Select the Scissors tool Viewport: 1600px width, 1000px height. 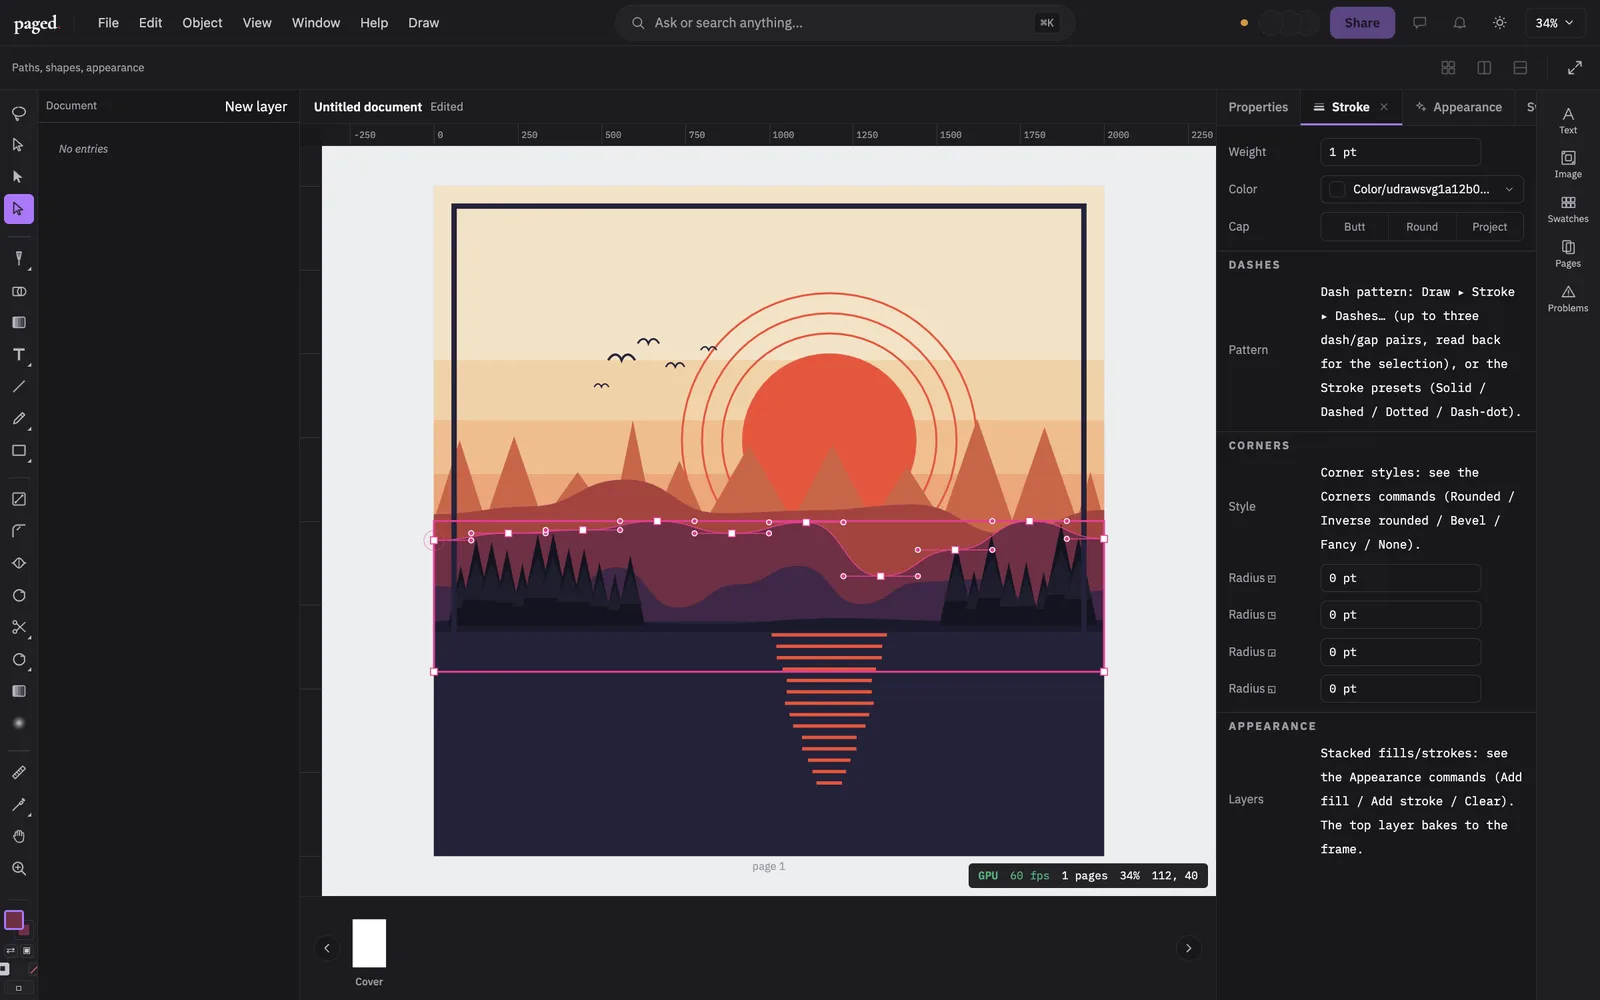(x=18, y=627)
